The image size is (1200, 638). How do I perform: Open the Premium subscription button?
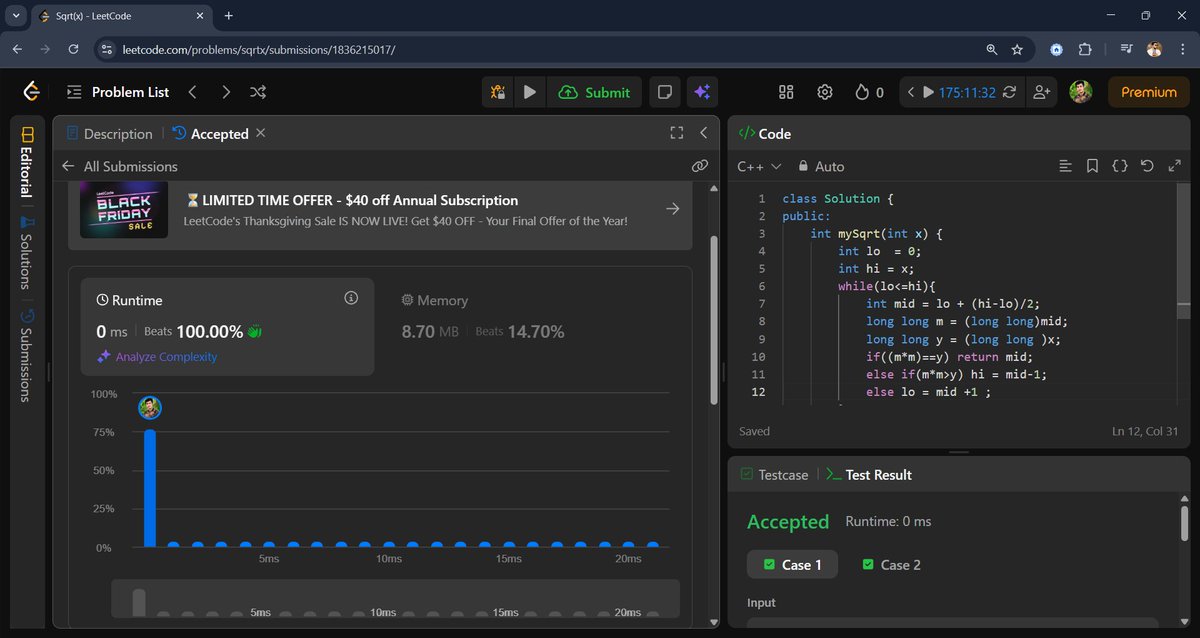pyautogui.click(x=1149, y=92)
